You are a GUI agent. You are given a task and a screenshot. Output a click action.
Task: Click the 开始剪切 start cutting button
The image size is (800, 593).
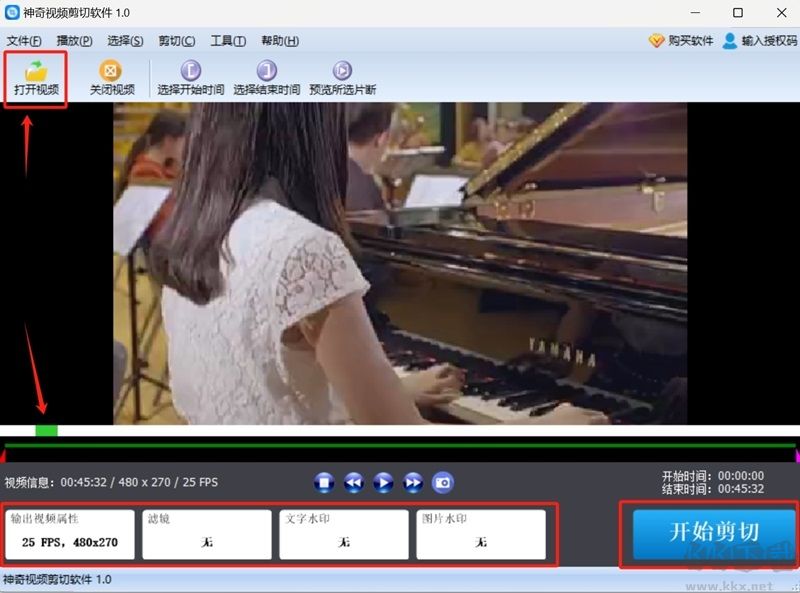coord(714,532)
